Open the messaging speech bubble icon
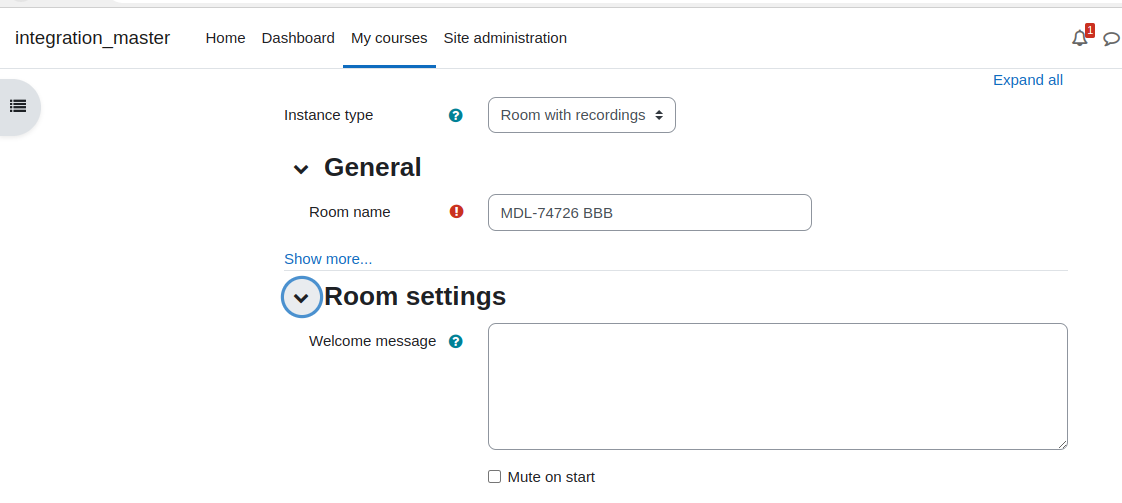This screenshot has width=1122, height=503. pyautogui.click(x=1112, y=39)
